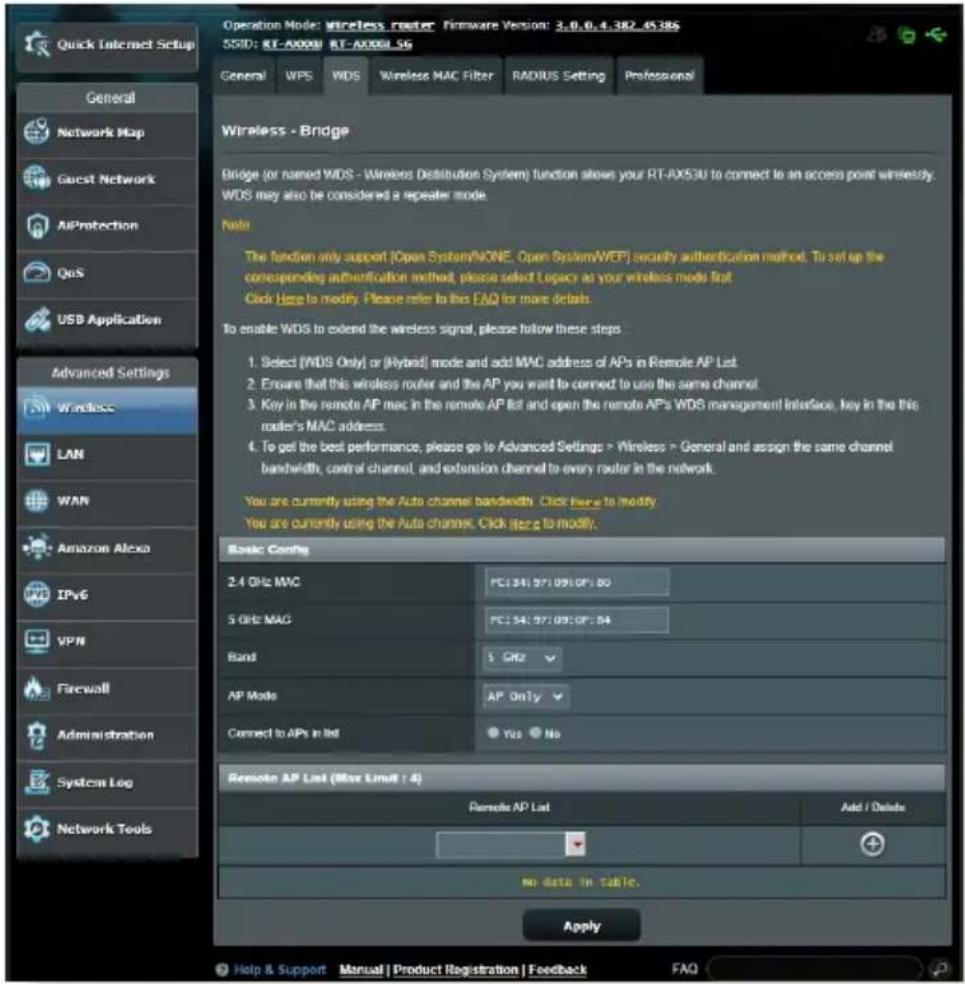Select Yes for Connect to APs in list
The width and height of the screenshot is (965, 984).
[x=493, y=732]
